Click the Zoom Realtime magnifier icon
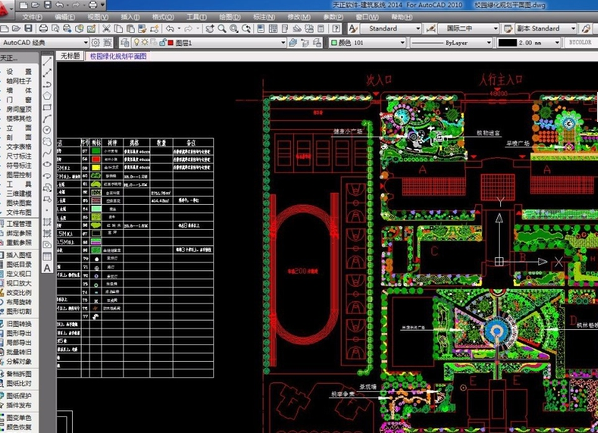The height and width of the screenshot is (433, 598). [222, 29]
